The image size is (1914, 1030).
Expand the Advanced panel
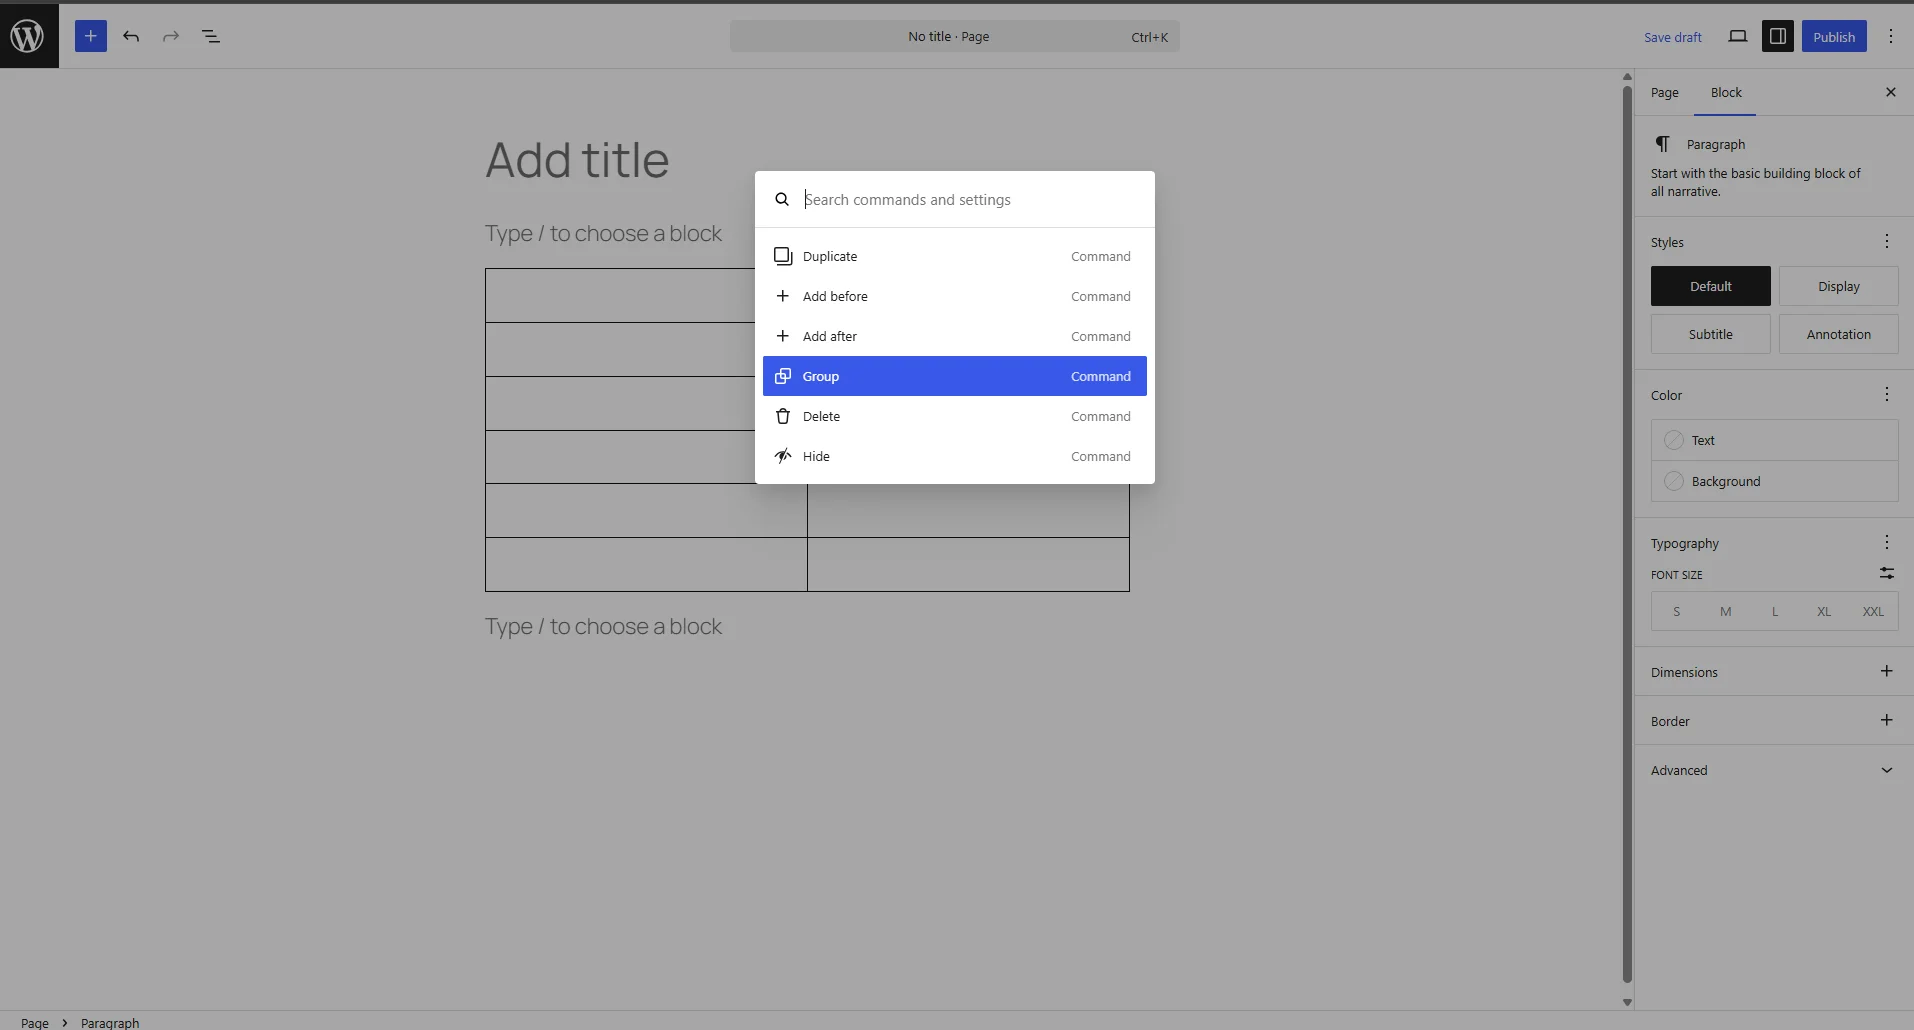1774,770
